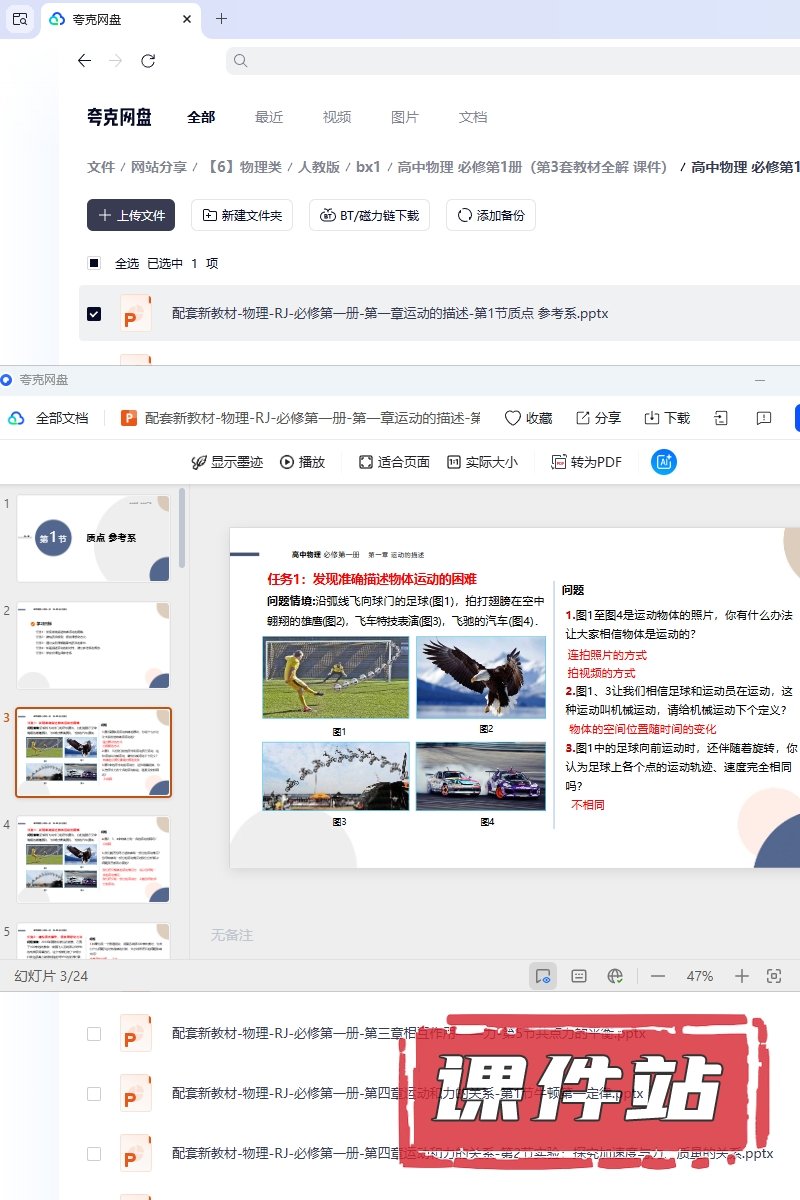Uncheck the selected 第1节质点 参考系 file checkbox
The width and height of the screenshot is (800, 1200).
tap(94, 314)
